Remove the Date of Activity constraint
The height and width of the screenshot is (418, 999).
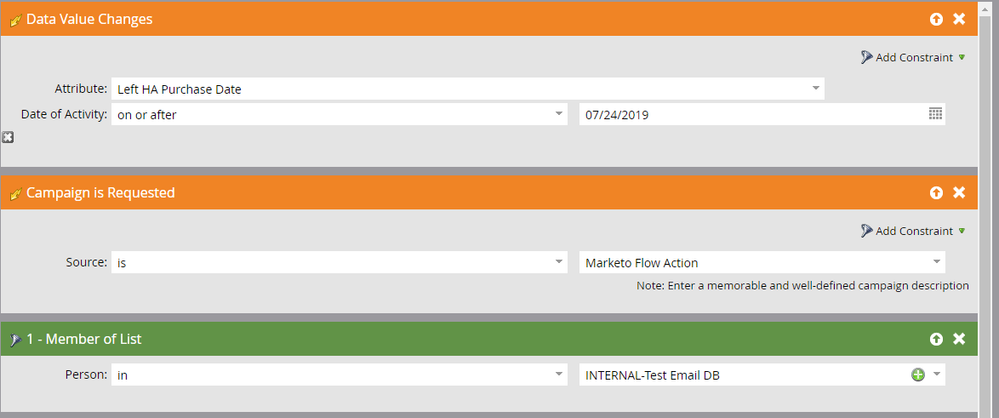point(8,137)
